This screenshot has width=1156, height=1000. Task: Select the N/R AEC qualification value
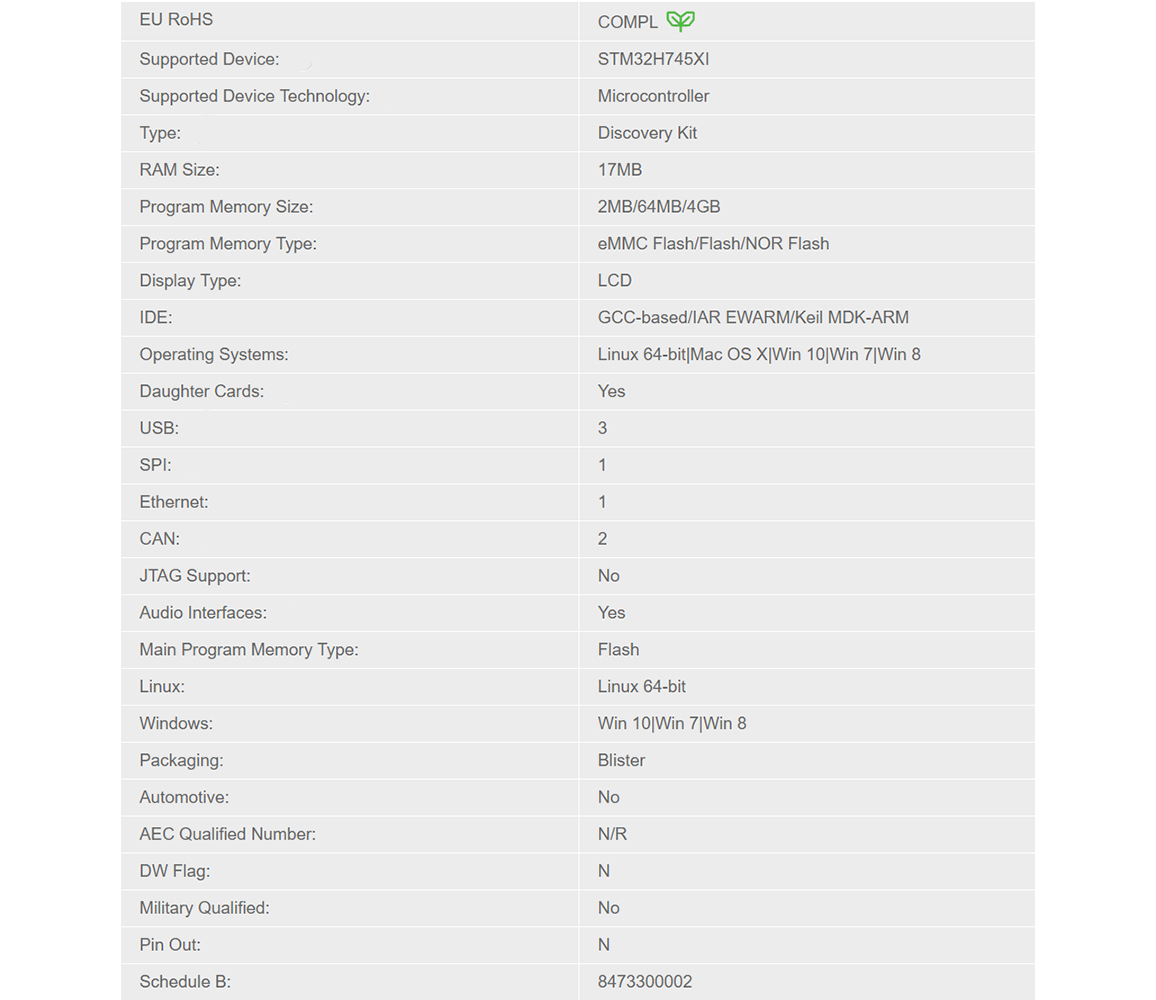coord(612,834)
